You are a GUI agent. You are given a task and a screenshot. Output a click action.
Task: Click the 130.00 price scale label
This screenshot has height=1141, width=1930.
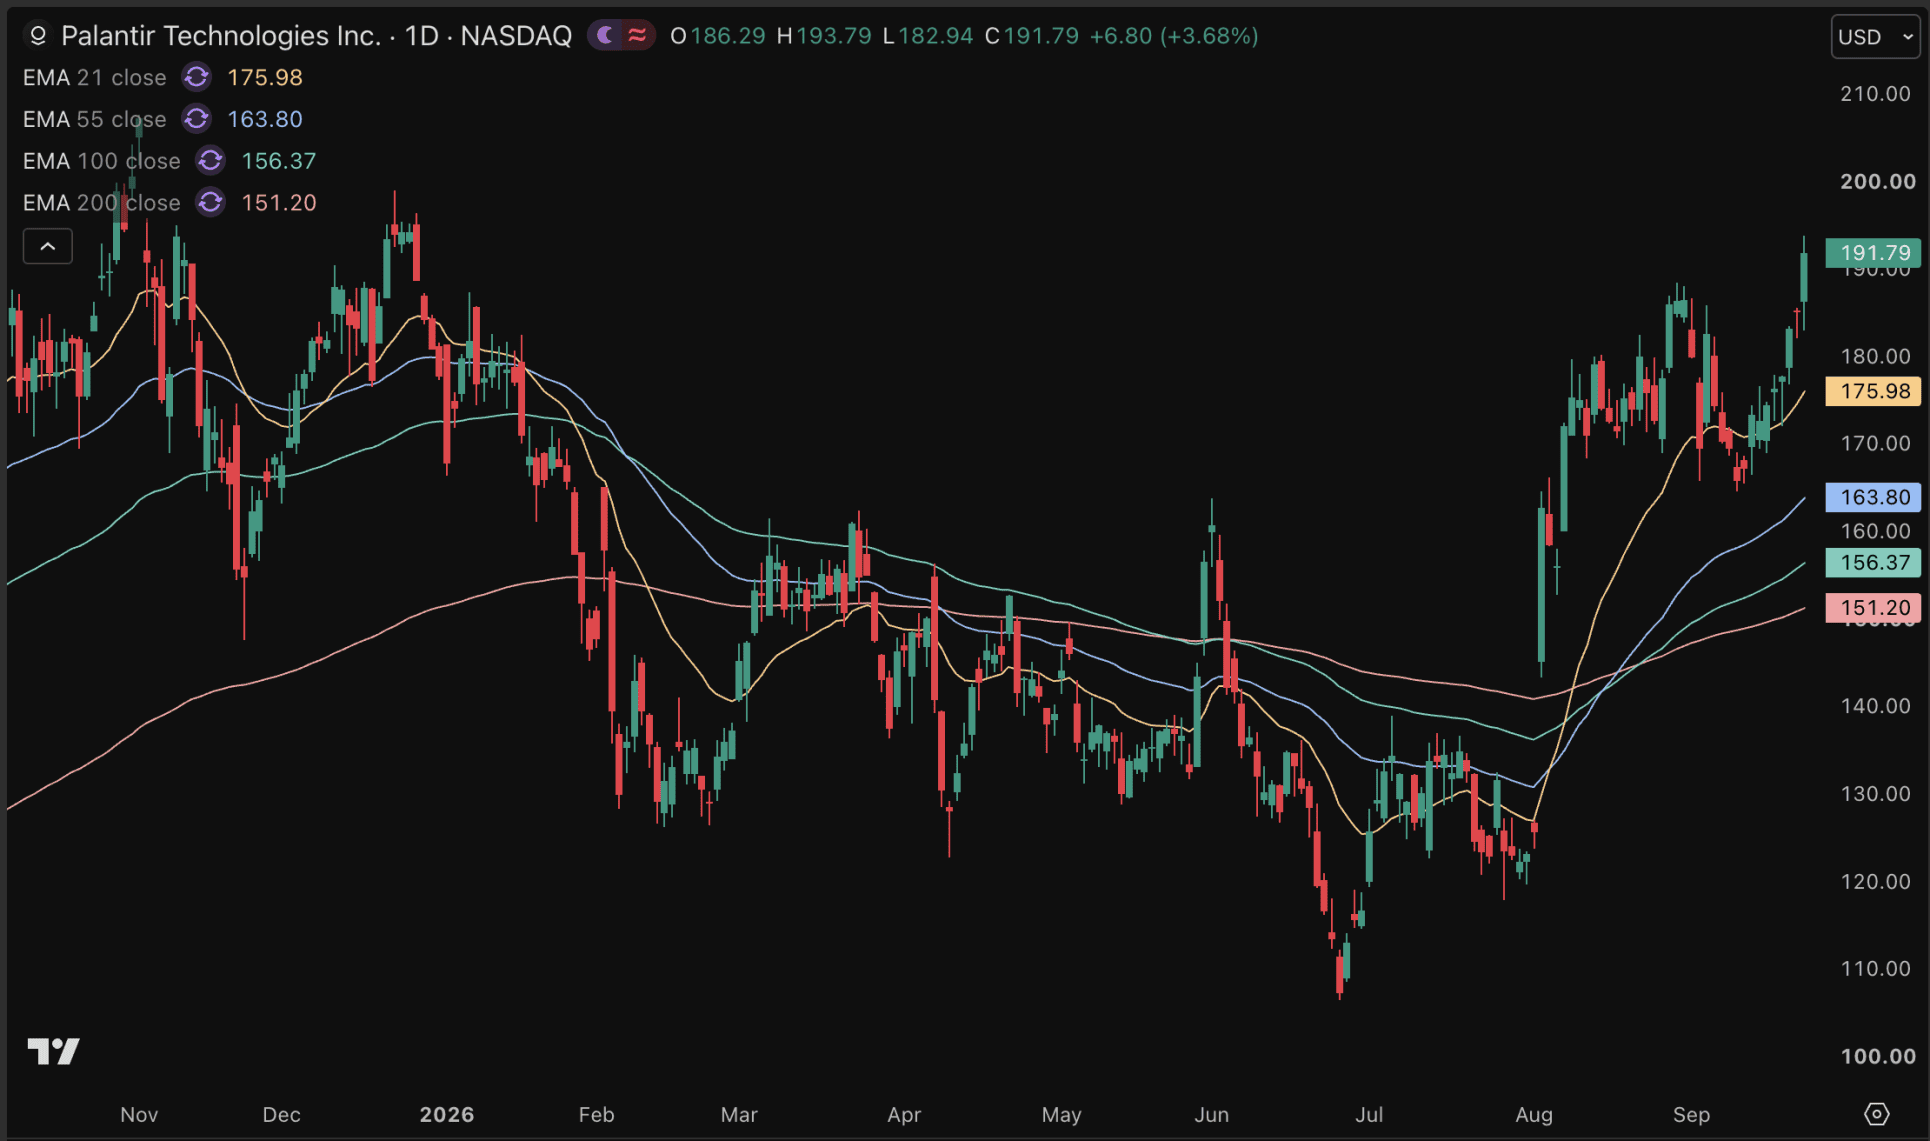coord(1876,793)
